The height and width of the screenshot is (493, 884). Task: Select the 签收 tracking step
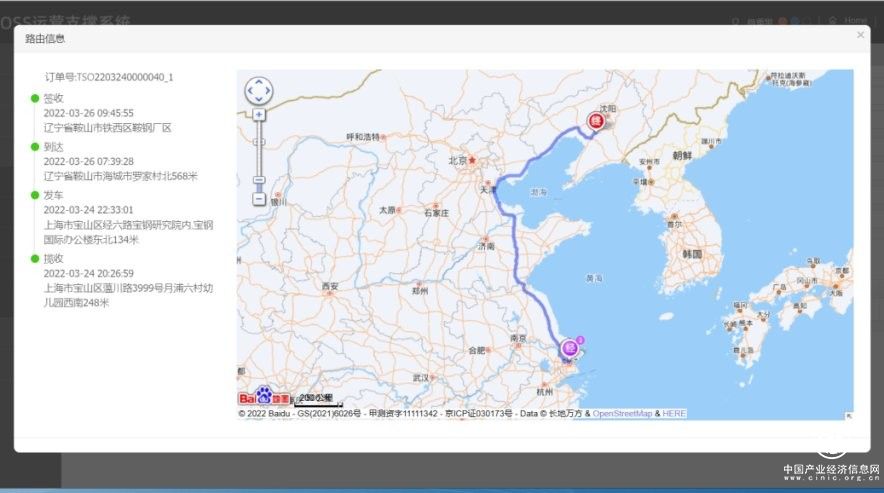pos(53,98)
